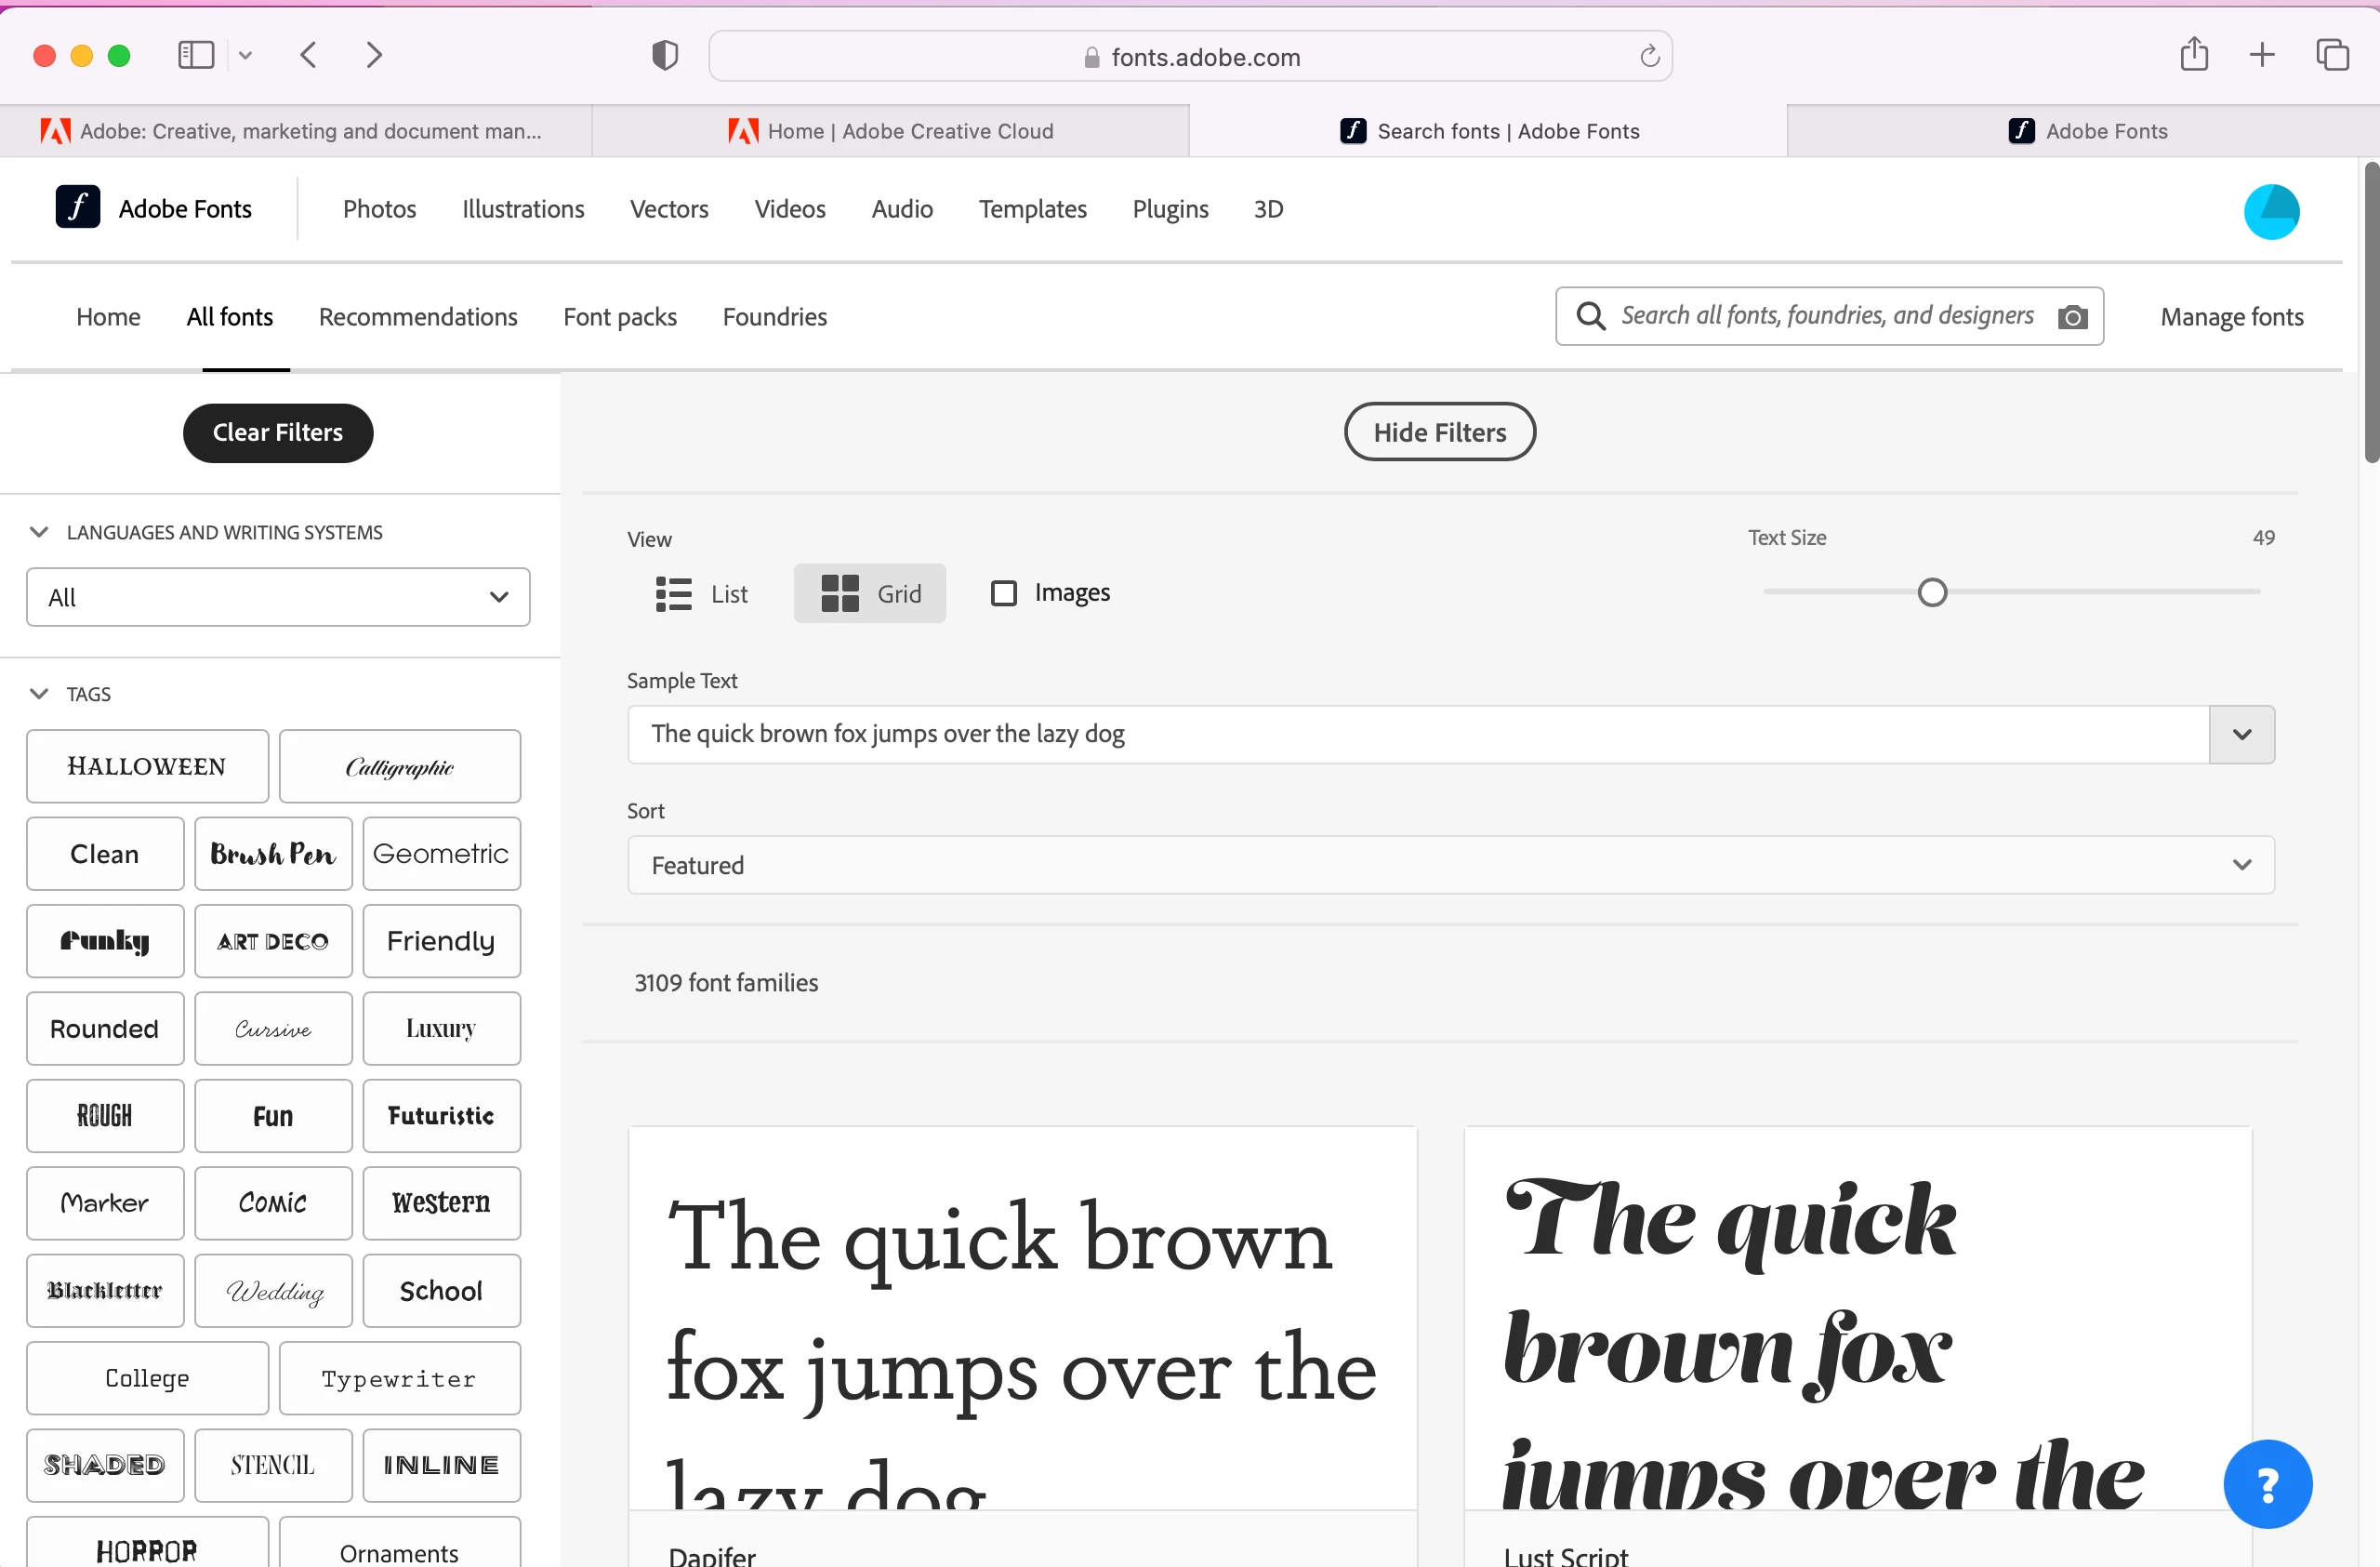The height and width of the screenshot is (1567, 2380).
Task: Click the Clear Filters button
Action: pos(278,433)
